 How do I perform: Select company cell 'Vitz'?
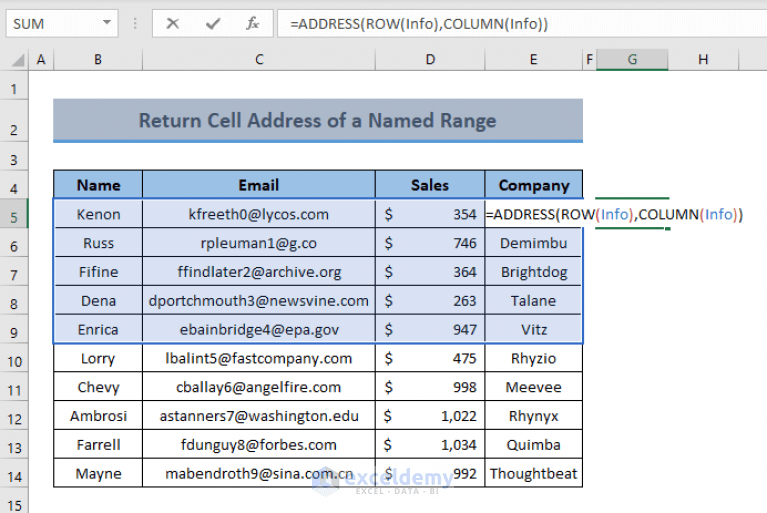(x=534, y=329)
